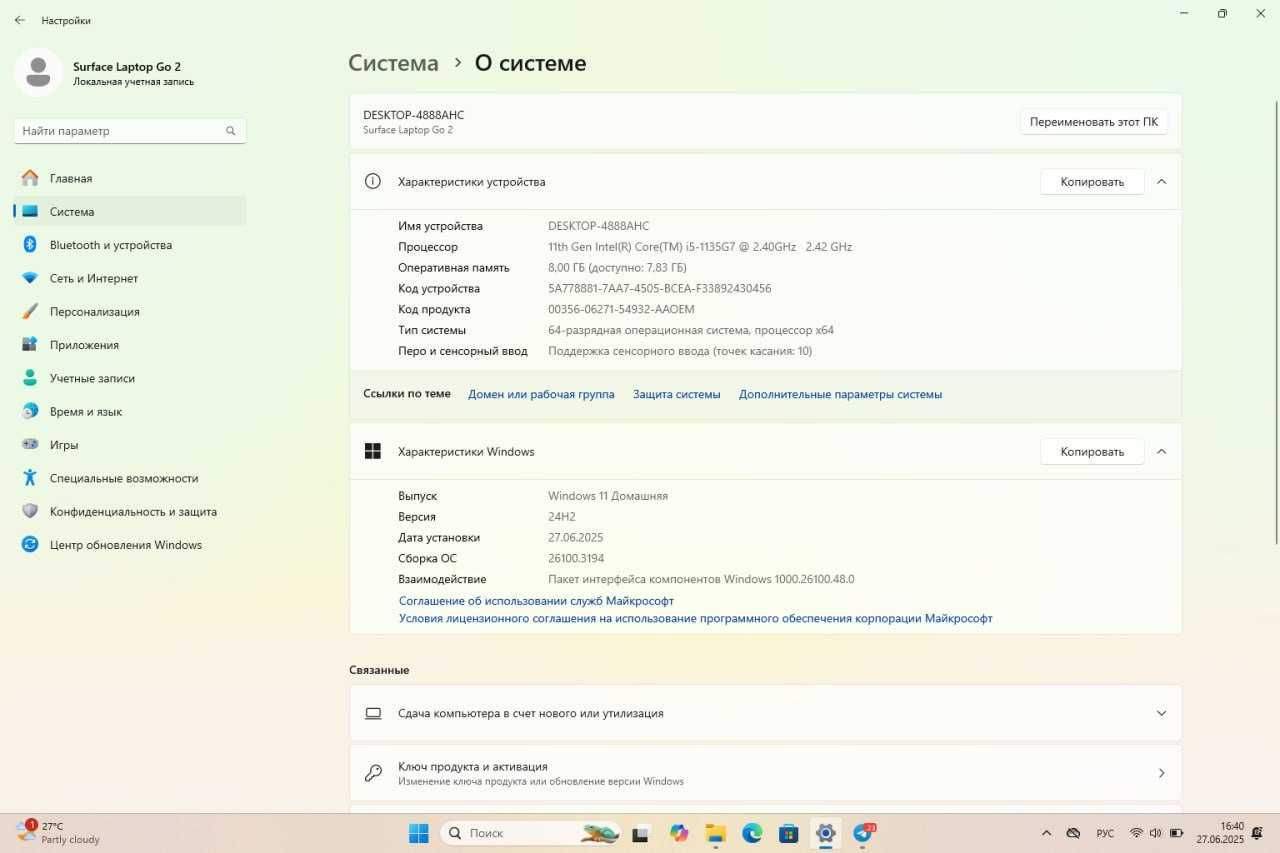
Task: Open Условия лицензионного соглашения link
Action: [x=696, y=619]
